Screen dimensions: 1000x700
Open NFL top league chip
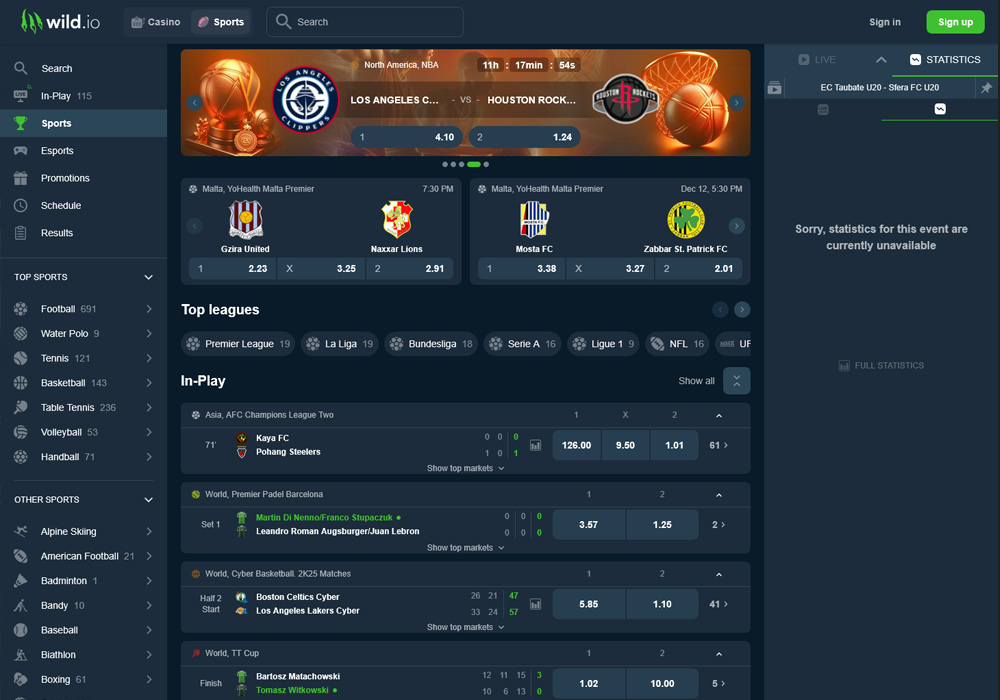point(677,344)
